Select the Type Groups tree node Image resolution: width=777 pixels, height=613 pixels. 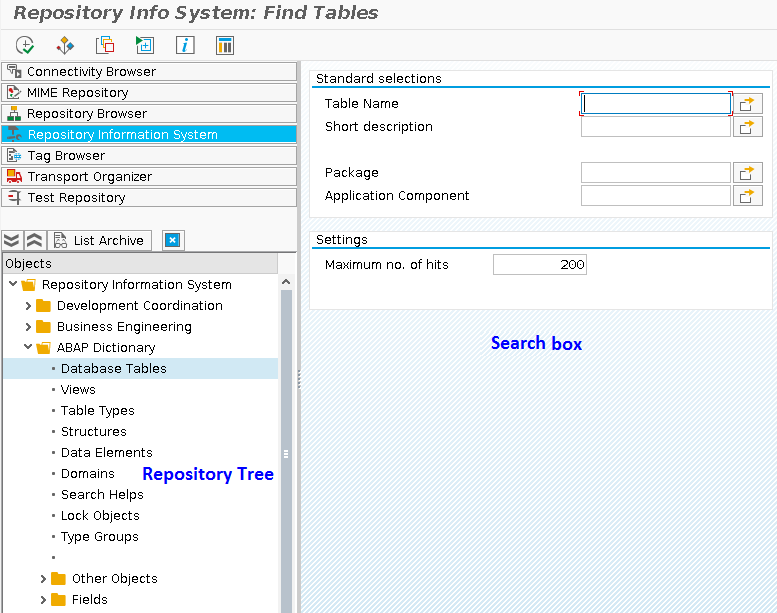[100, 537]
